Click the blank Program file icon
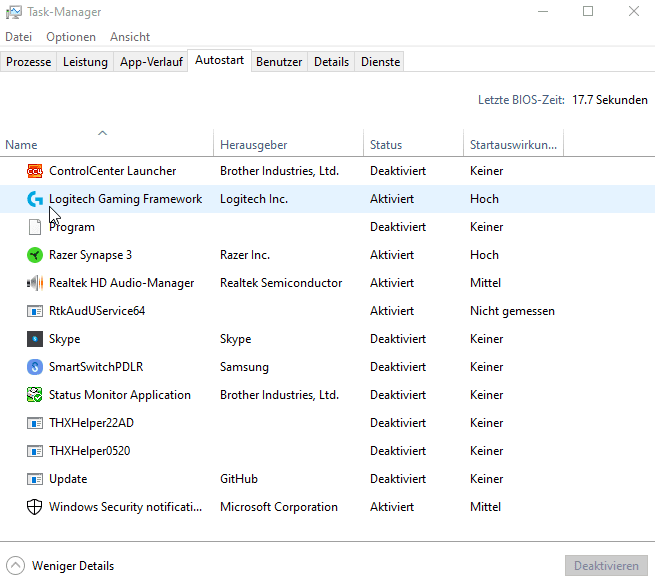Screen dimensions: 655x586 [34, 227]
